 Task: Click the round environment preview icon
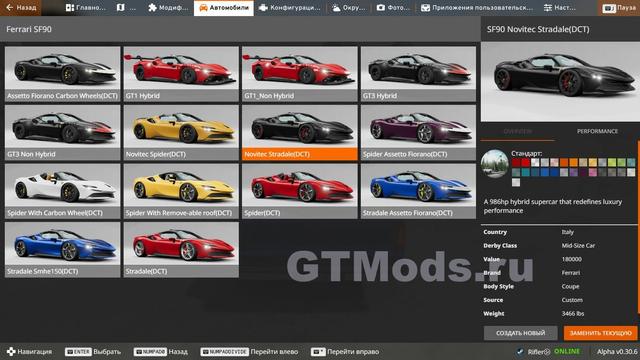(x=494, y=164)
